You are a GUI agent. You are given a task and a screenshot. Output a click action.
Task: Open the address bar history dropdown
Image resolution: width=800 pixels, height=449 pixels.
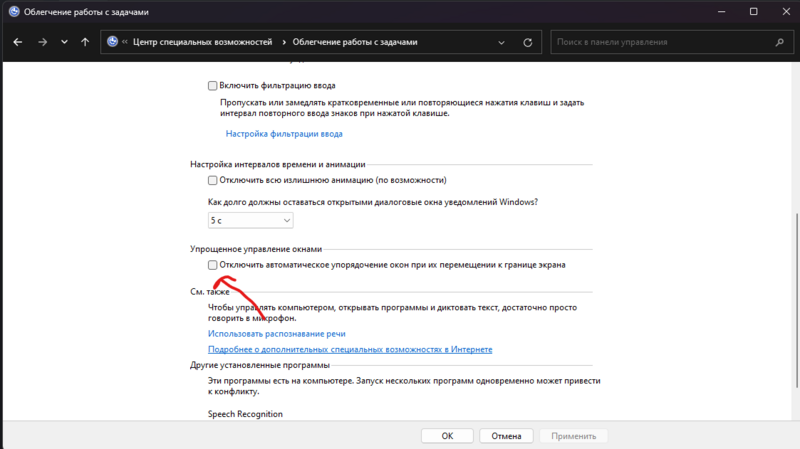pos(502,43)
